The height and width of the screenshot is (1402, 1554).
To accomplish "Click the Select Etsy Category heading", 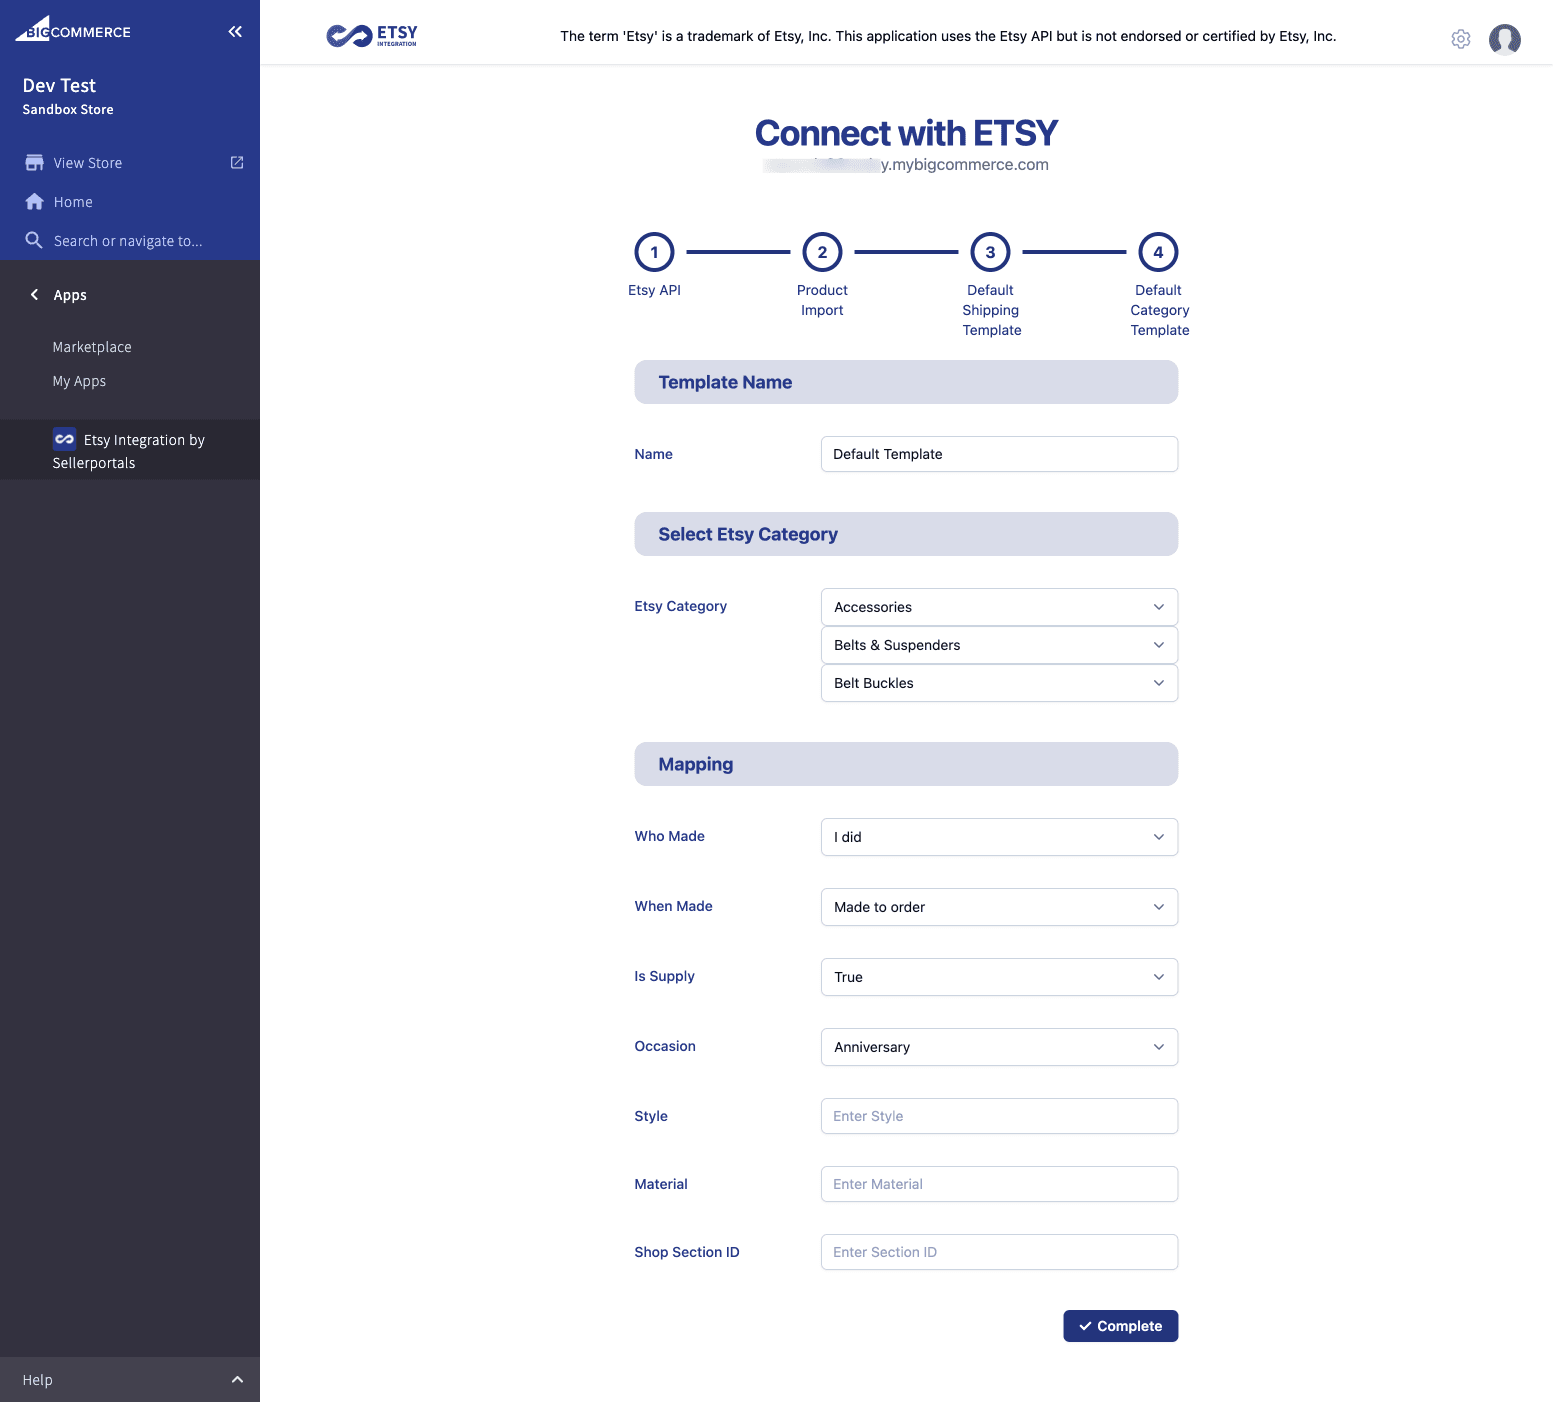I will click(x=748, y=534).
